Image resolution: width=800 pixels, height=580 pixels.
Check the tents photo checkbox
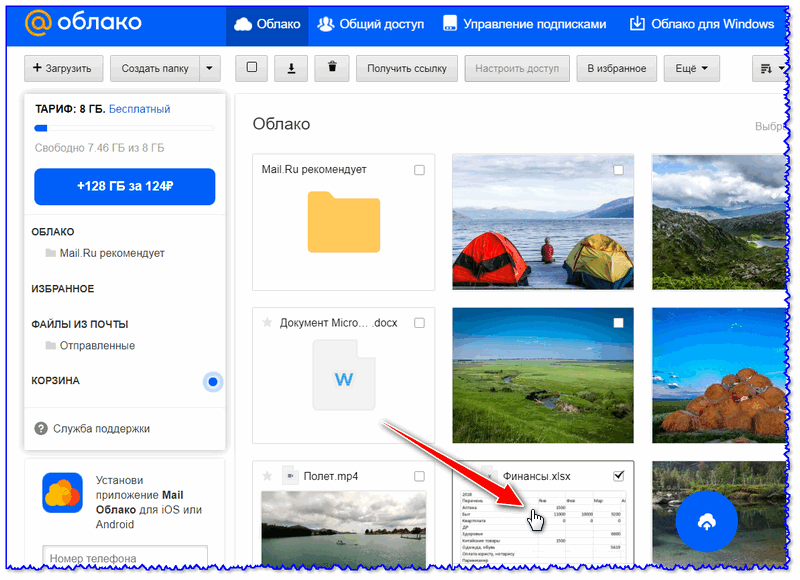pos(618,170)
